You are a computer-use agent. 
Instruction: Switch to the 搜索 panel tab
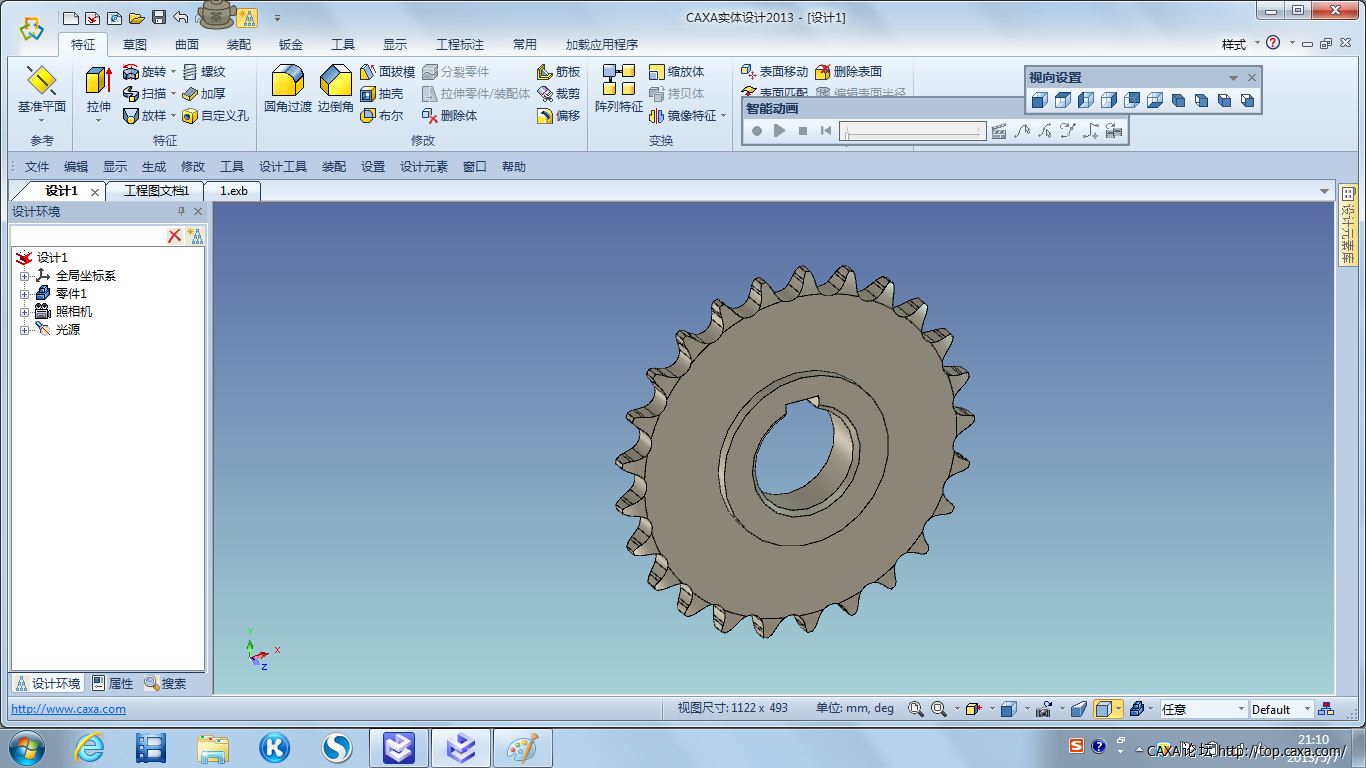click(x=166, y=684)
